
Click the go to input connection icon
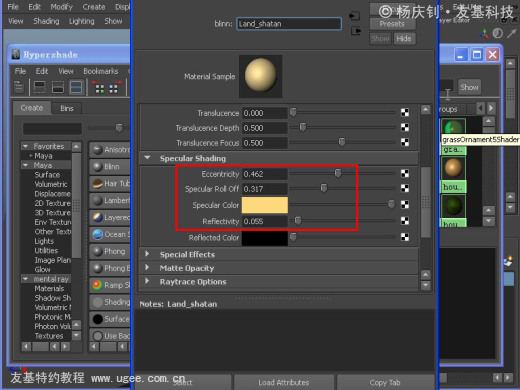coord(355,16)
